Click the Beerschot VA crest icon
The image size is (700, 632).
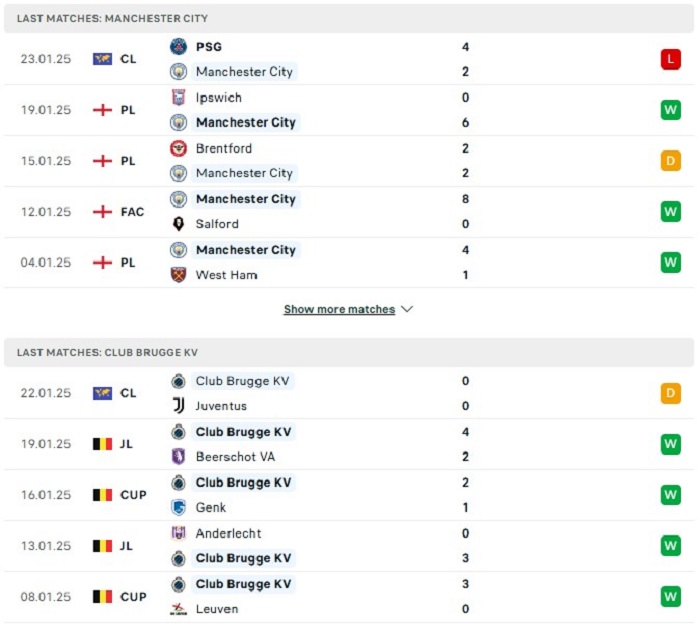point(178,457)
